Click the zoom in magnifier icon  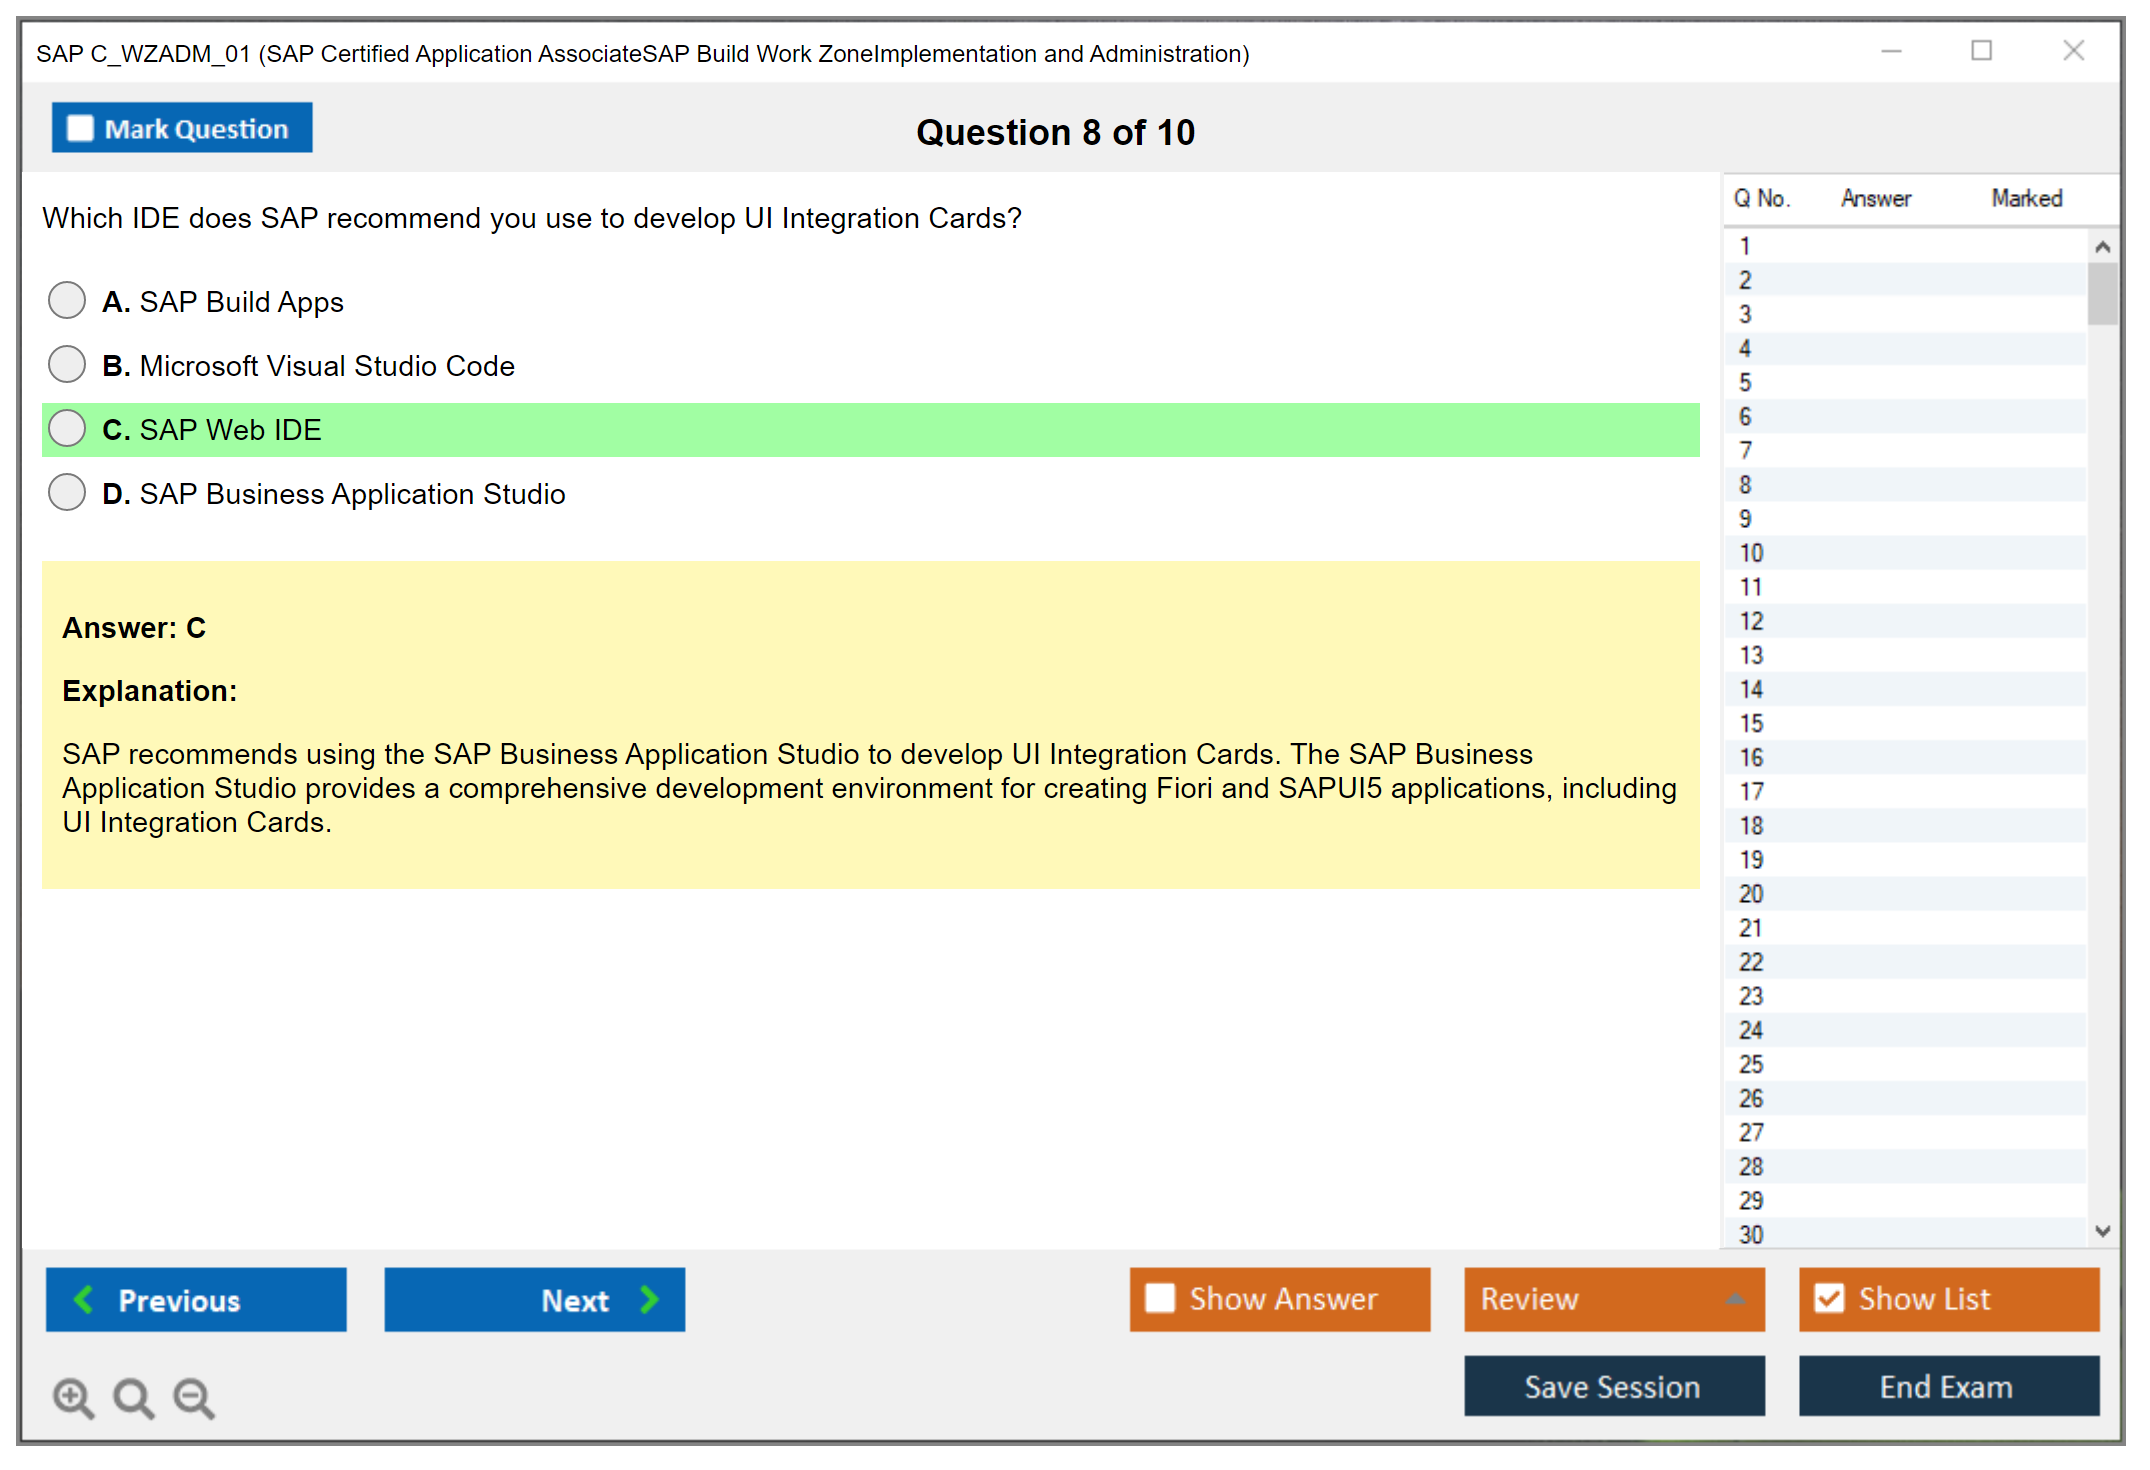coord(73,1397)
